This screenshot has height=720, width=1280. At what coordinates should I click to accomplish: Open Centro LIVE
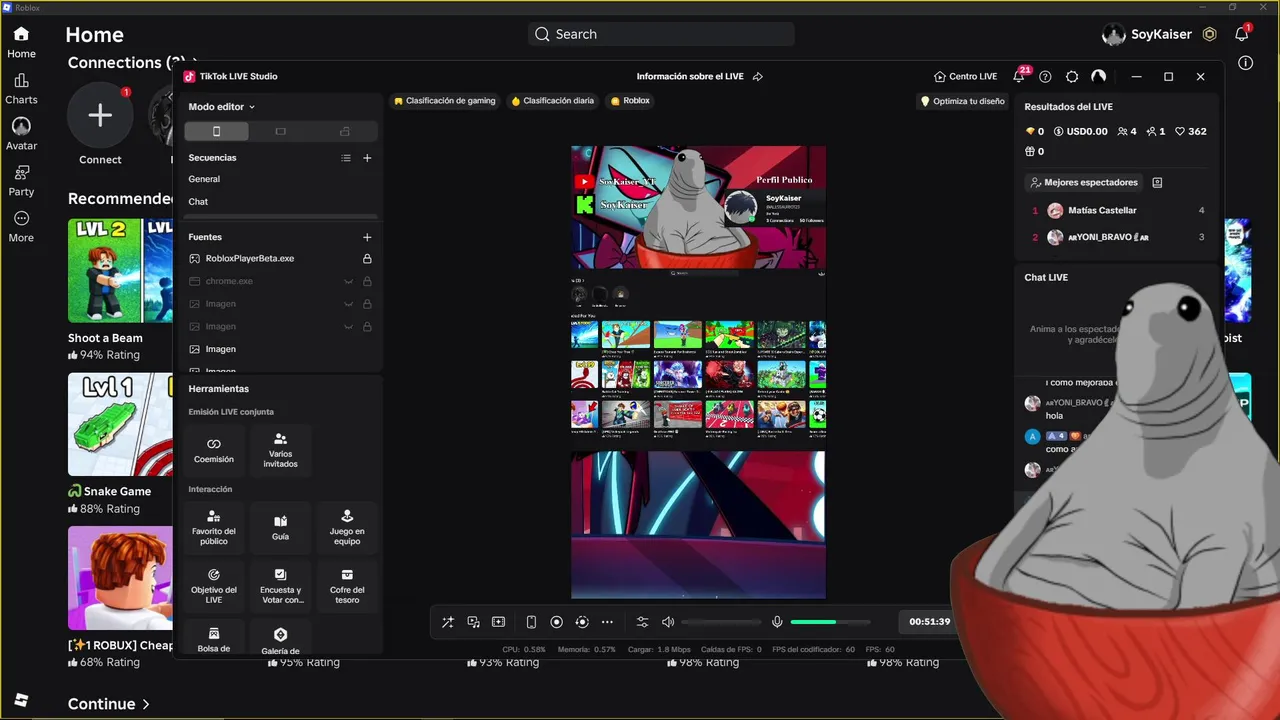tap(965, 76)
